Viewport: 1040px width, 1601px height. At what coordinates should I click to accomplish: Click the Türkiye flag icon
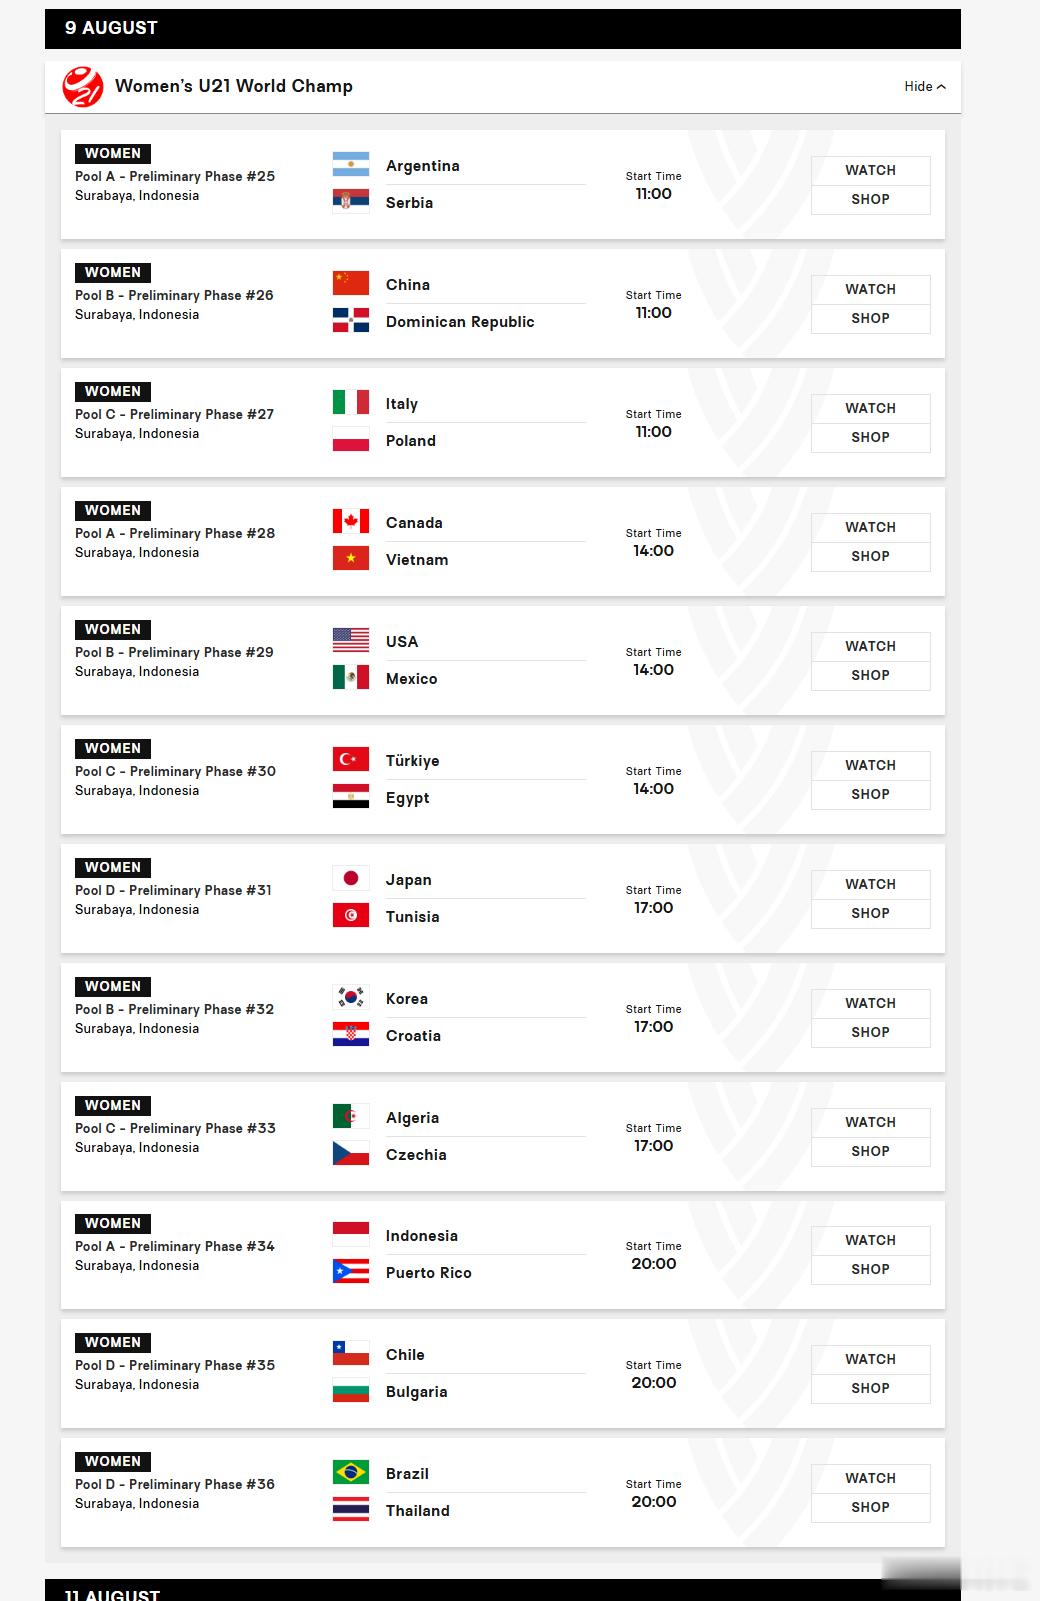[351, 760]
